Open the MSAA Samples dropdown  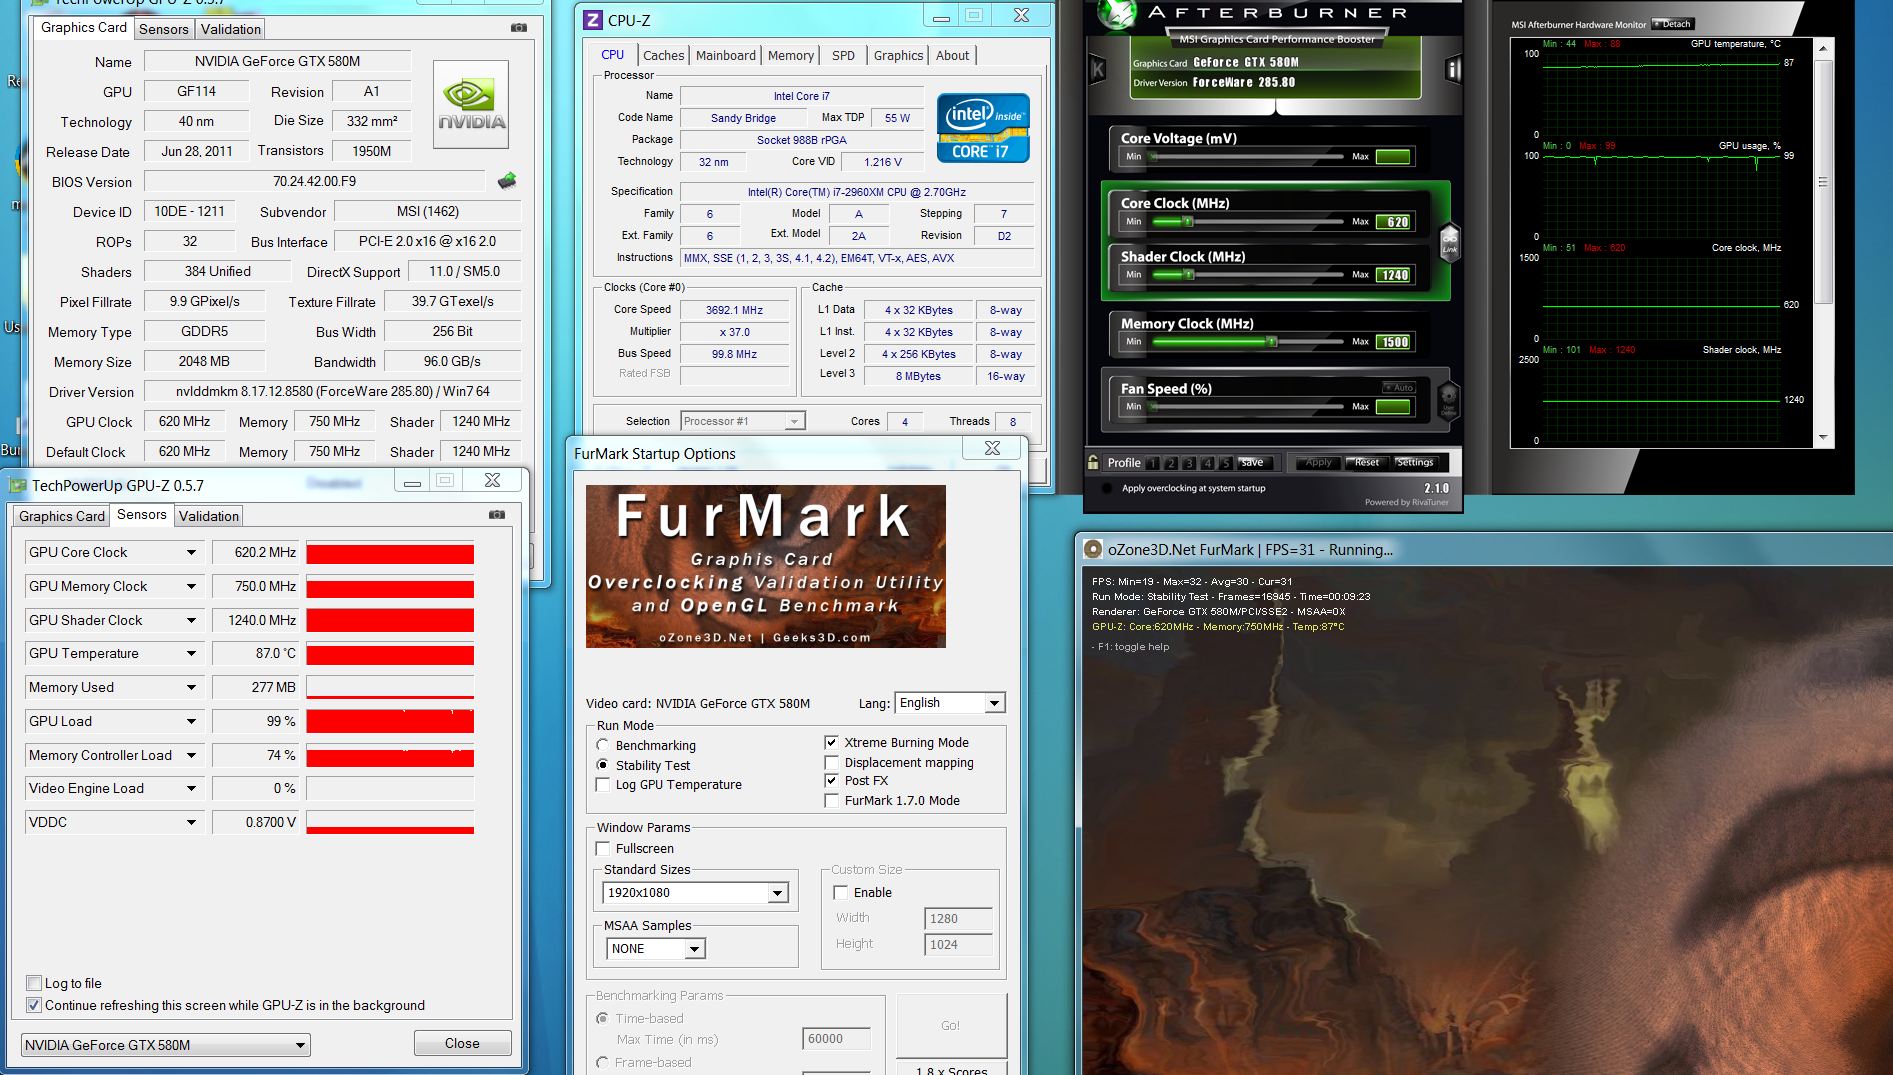click(x=655, y=949)
